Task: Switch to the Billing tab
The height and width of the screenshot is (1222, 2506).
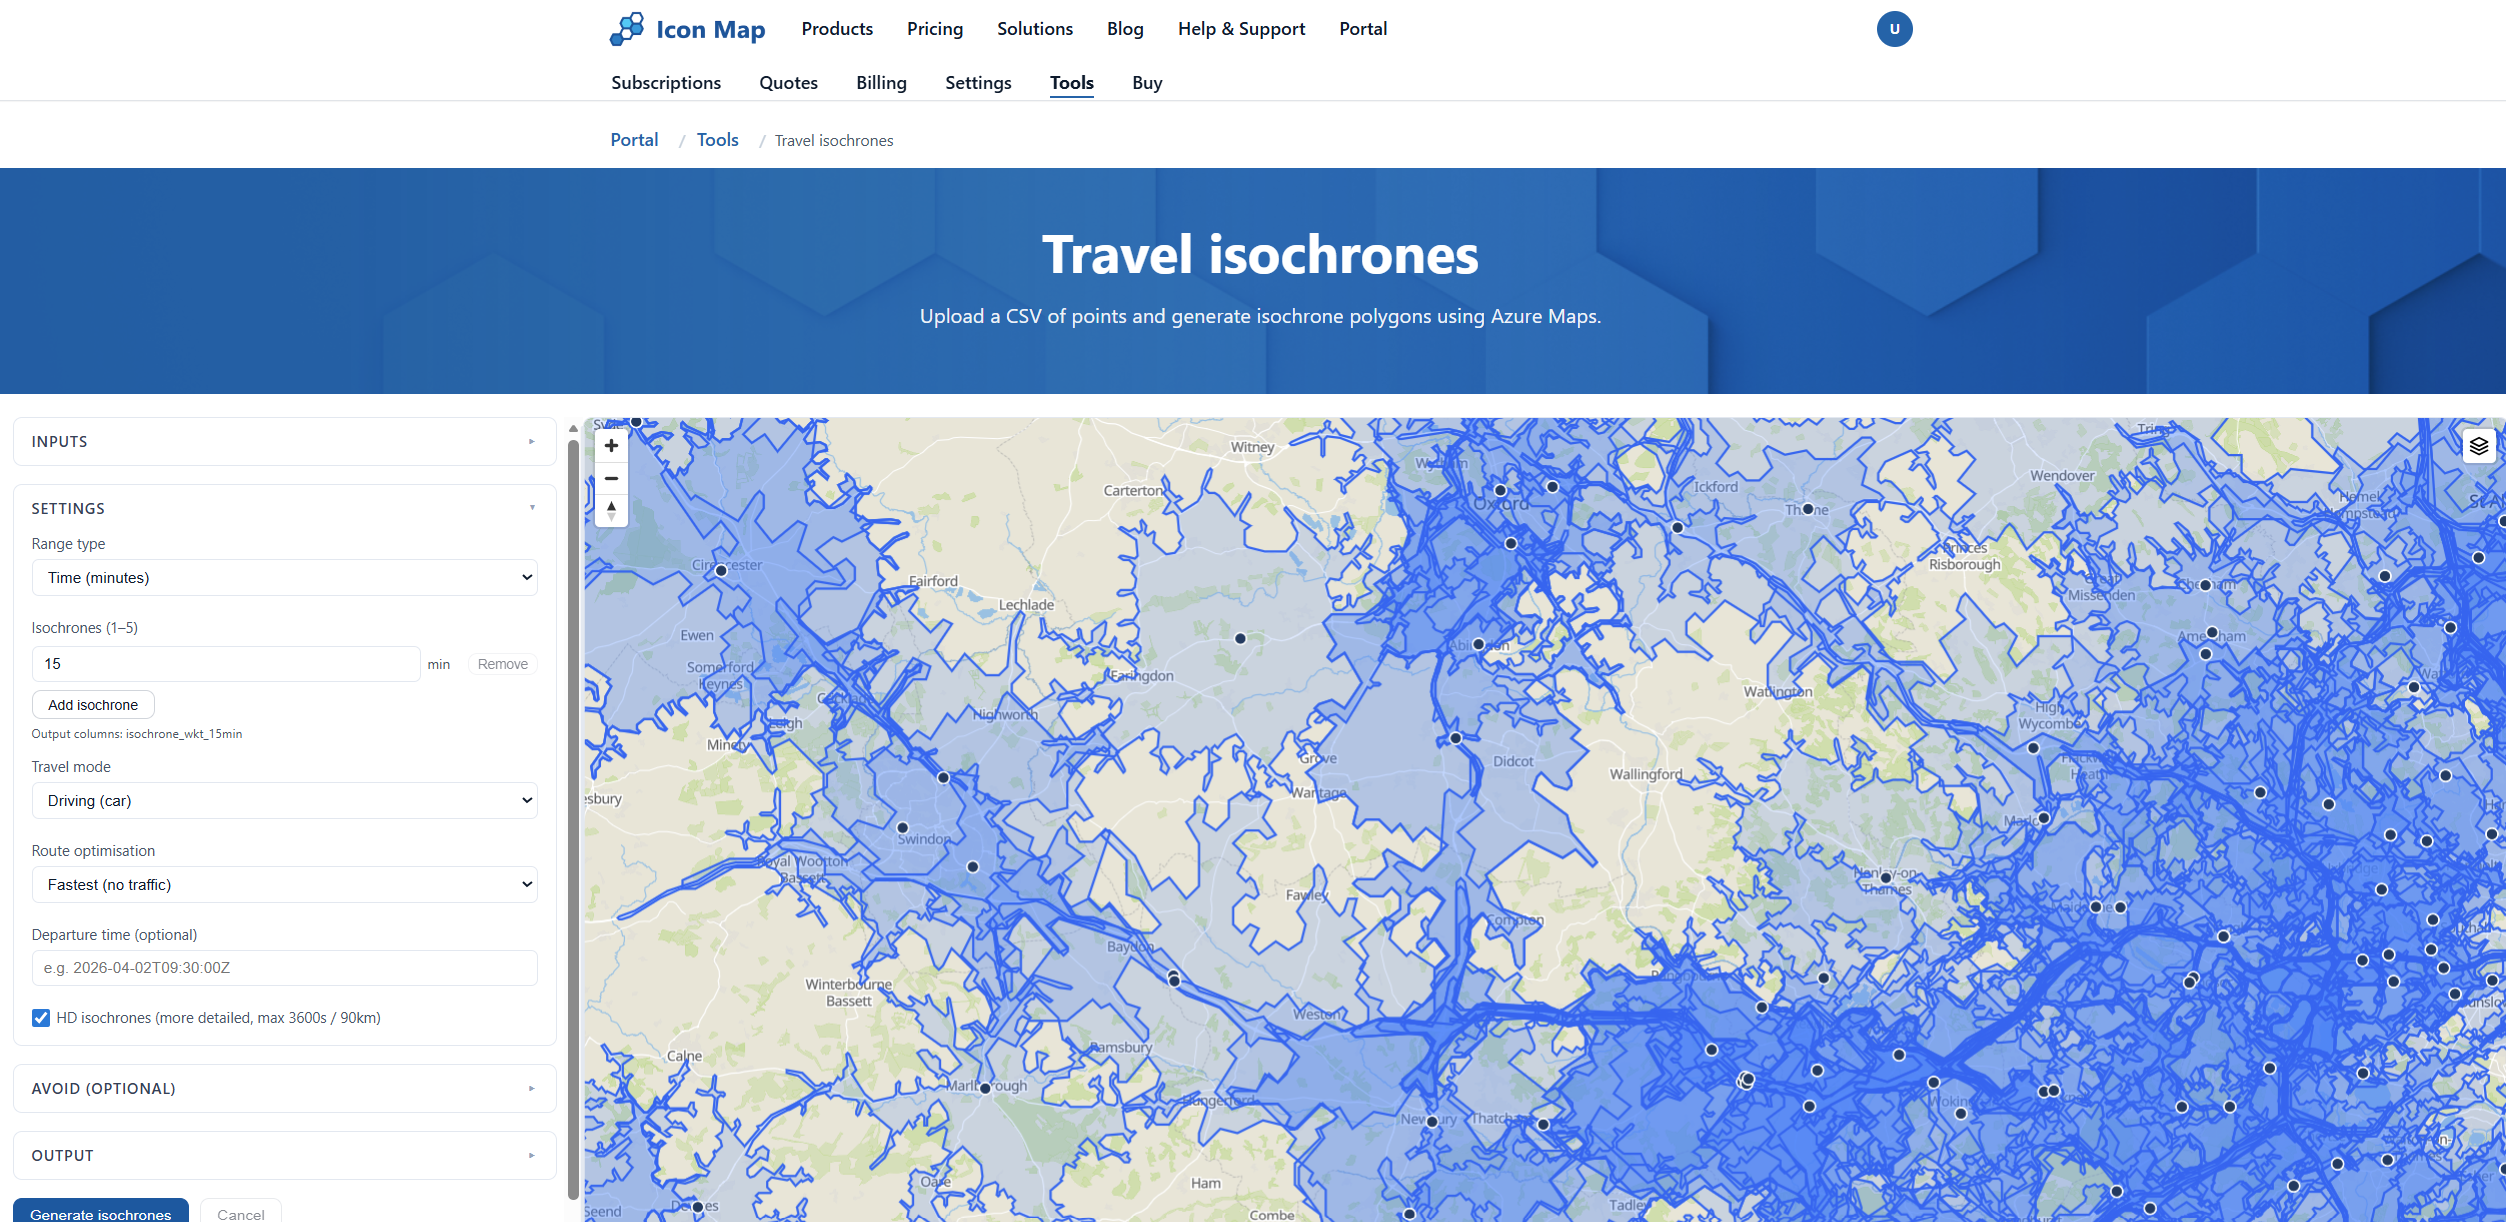Action: (881, 83)
